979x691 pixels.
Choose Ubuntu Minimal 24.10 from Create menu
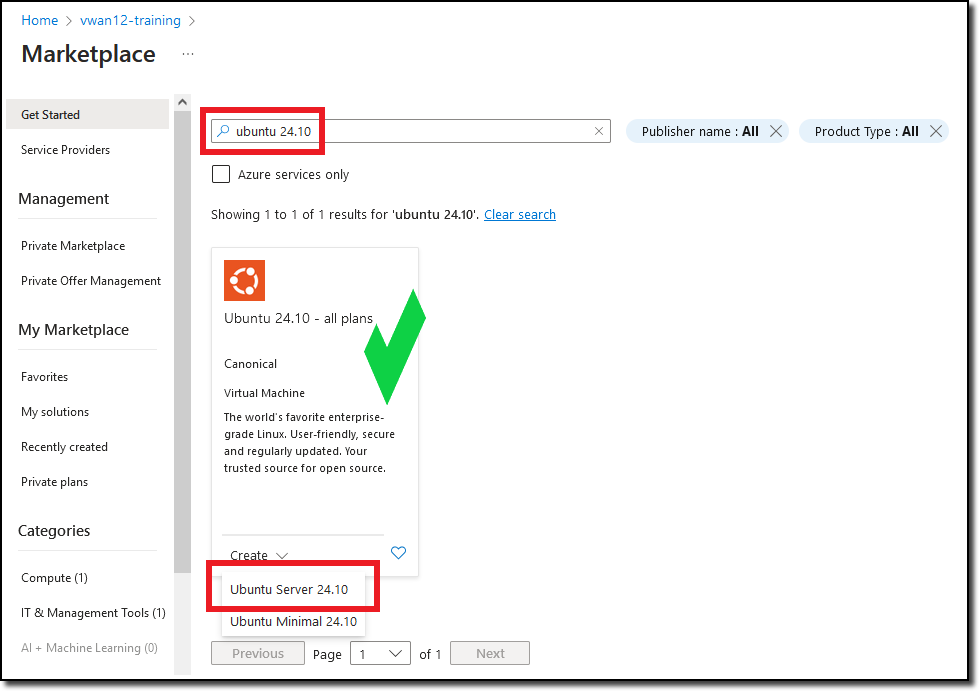(x=293, y=622)
